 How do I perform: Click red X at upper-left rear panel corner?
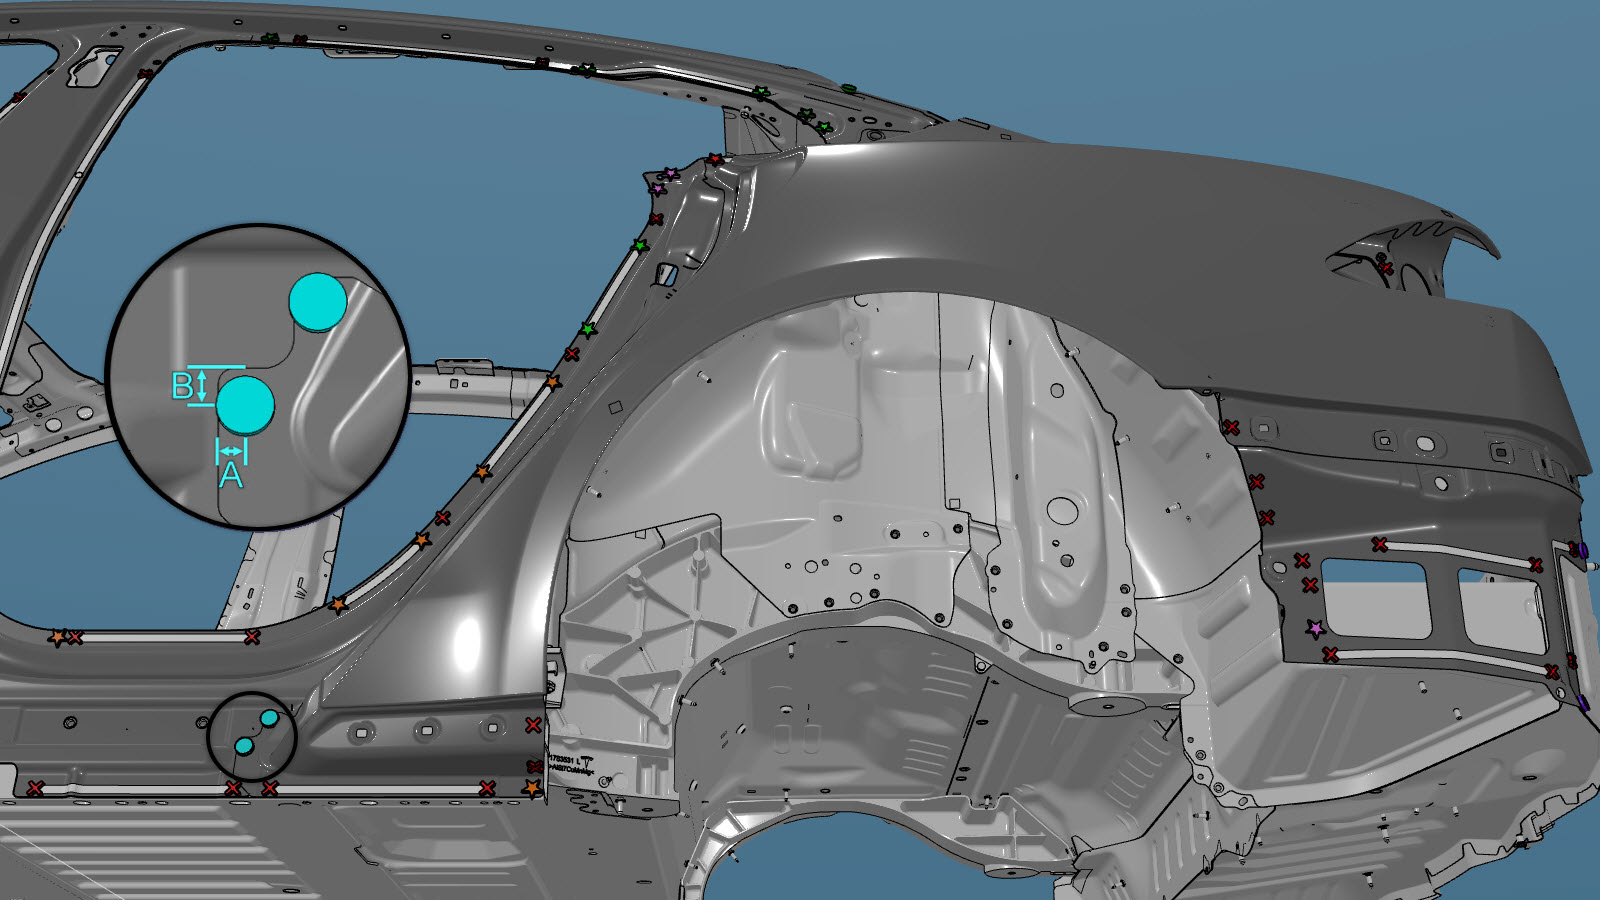point(1231,428)
